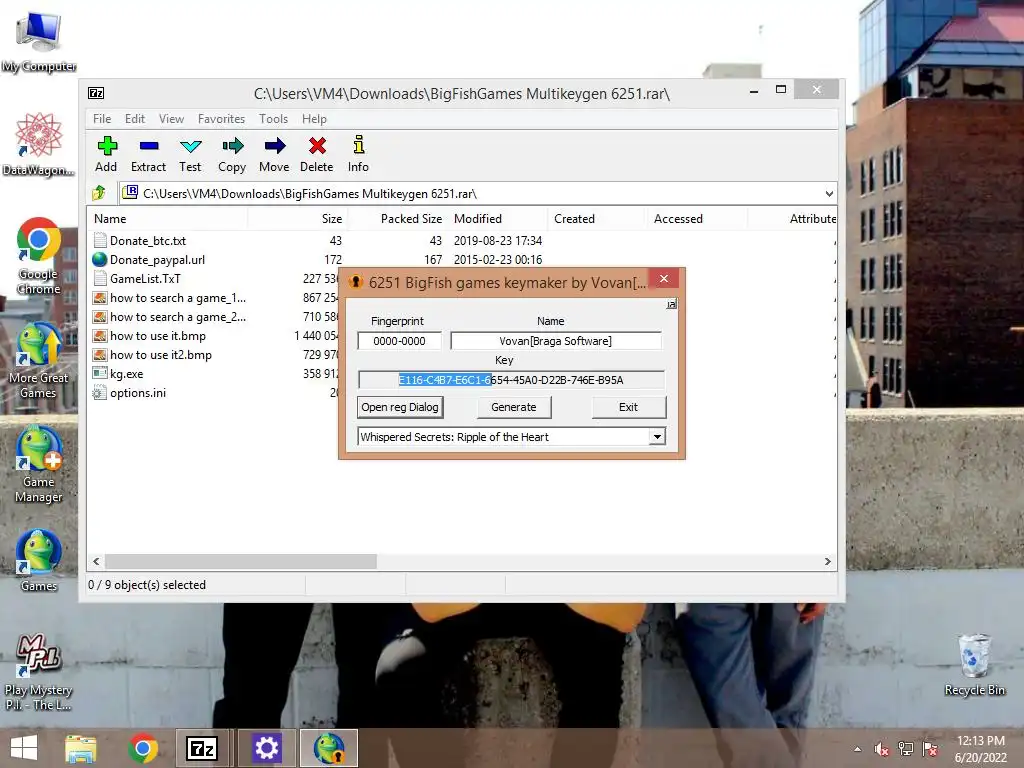Screen dimensions: 1024x768
Task: Click the generated Key field
Action: tap(511, 380)
